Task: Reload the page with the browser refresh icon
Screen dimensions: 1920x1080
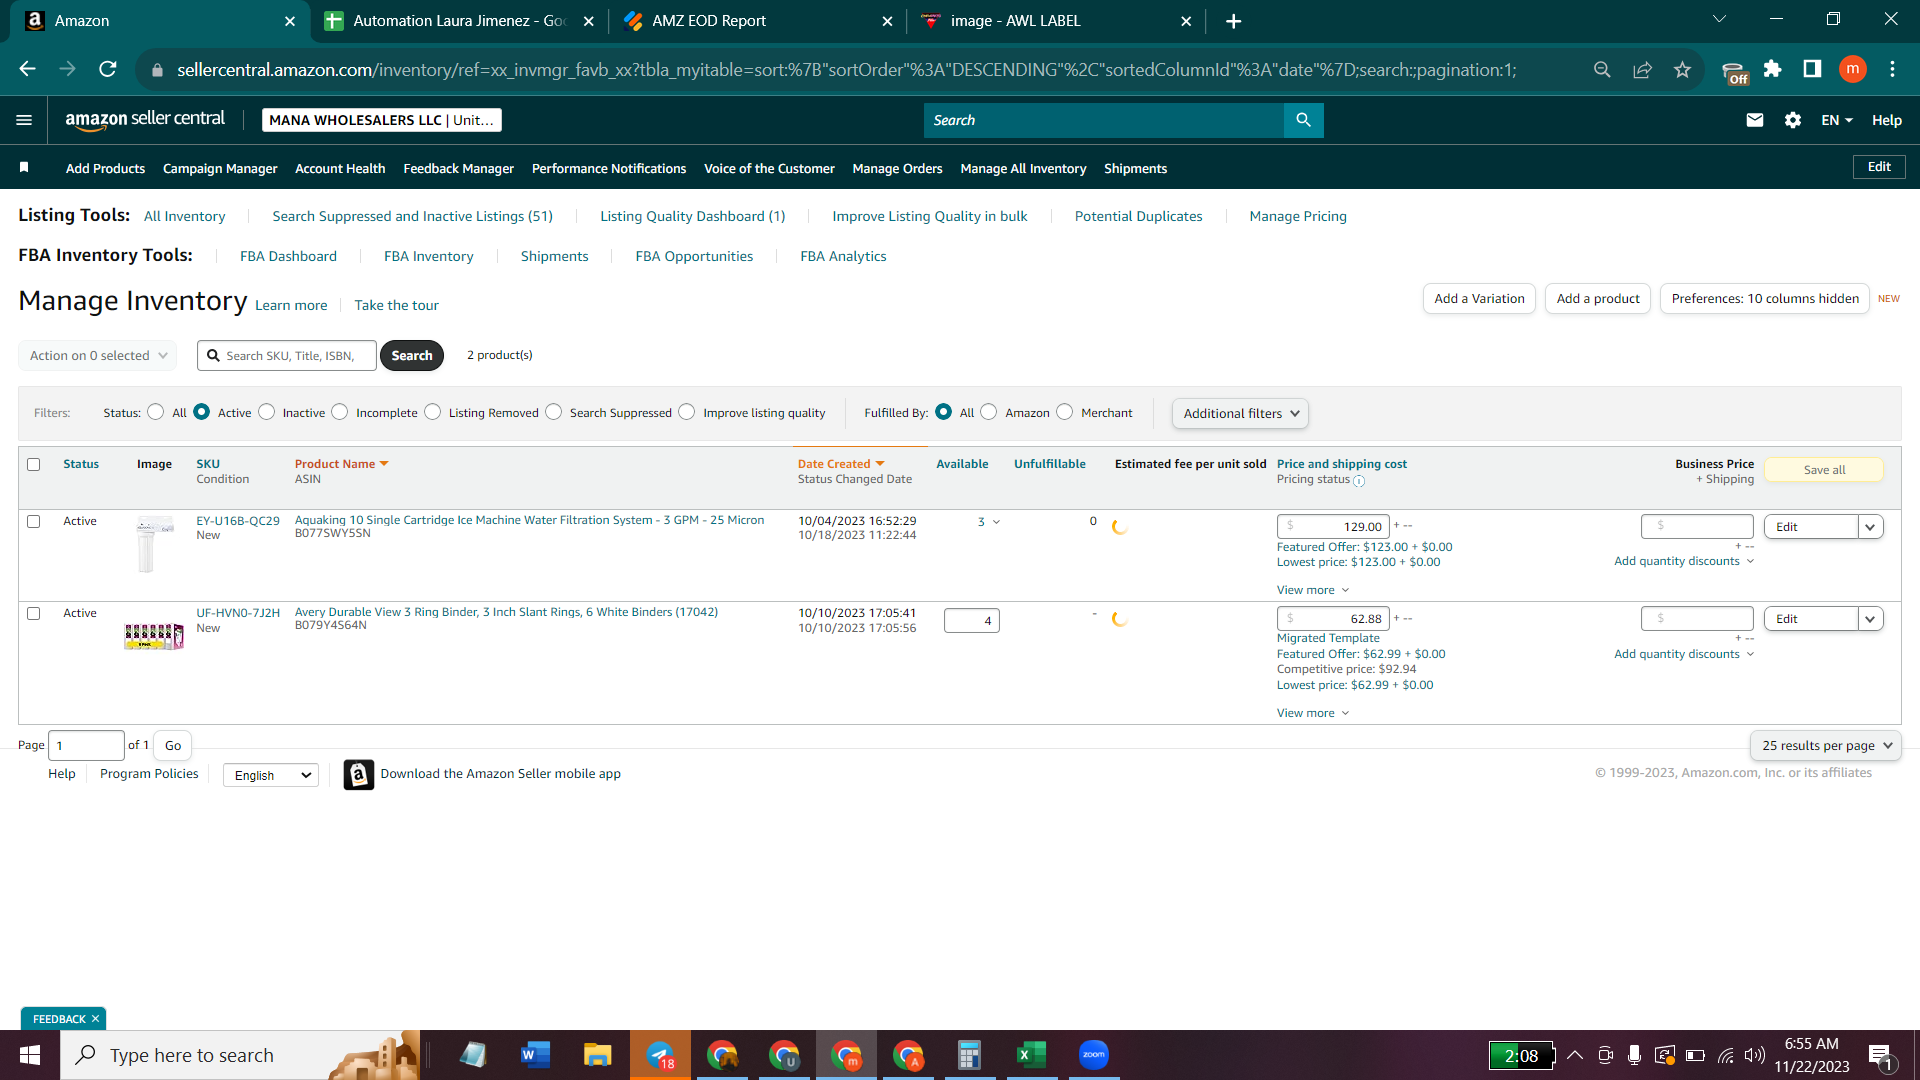Action: point(108,69)
